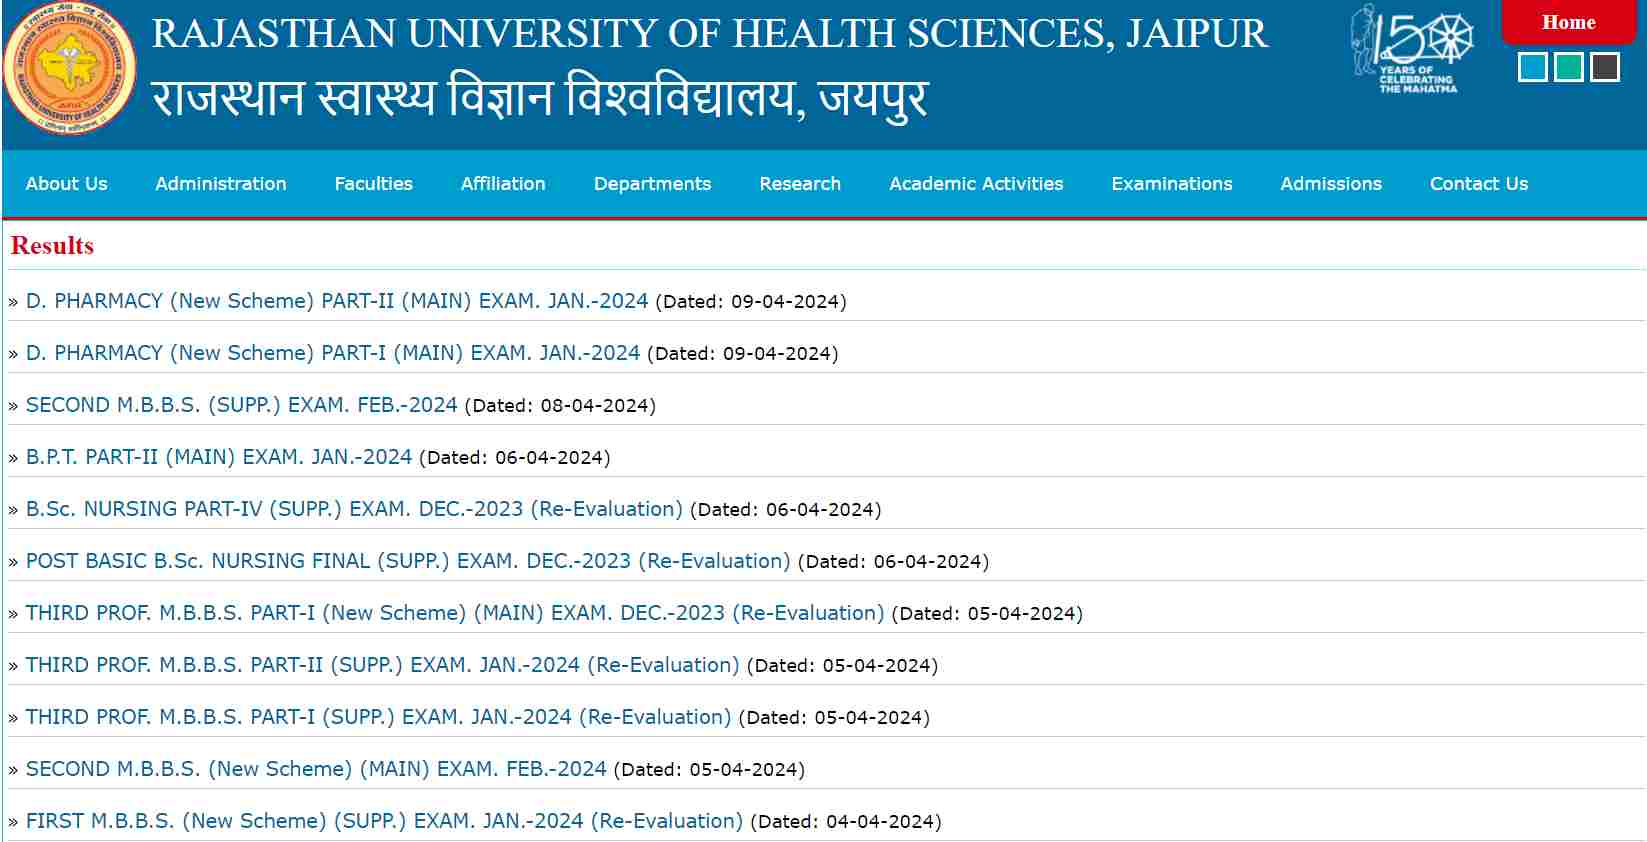Click the university emblem logo
Viewport: 1647px width, 842px height.
pyautogui.click(x=70, y=68)
